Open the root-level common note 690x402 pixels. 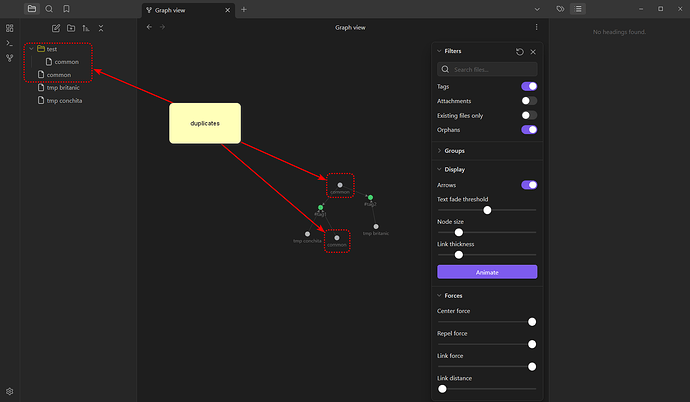point(59,75)
